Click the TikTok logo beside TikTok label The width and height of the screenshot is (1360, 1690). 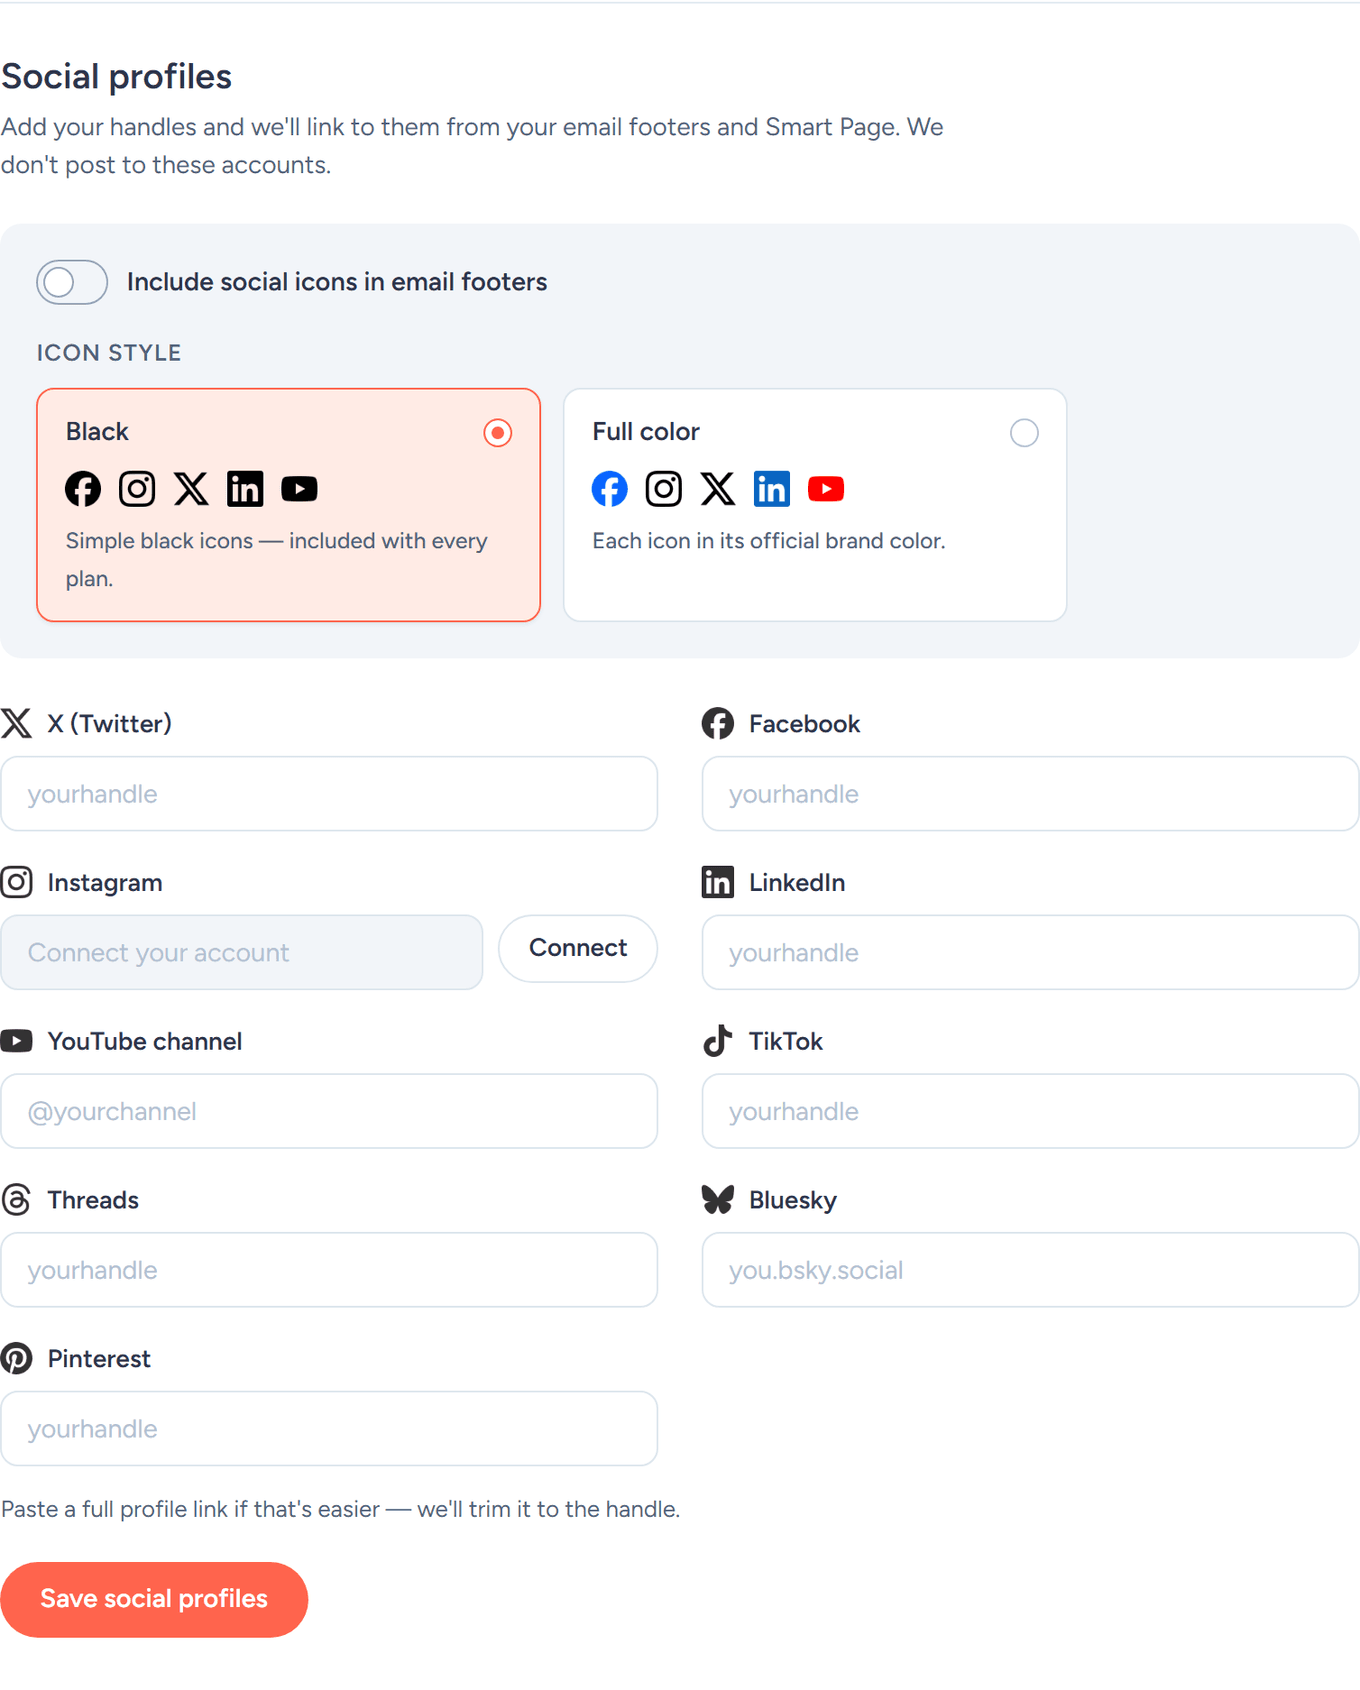tap(718, 1041)
